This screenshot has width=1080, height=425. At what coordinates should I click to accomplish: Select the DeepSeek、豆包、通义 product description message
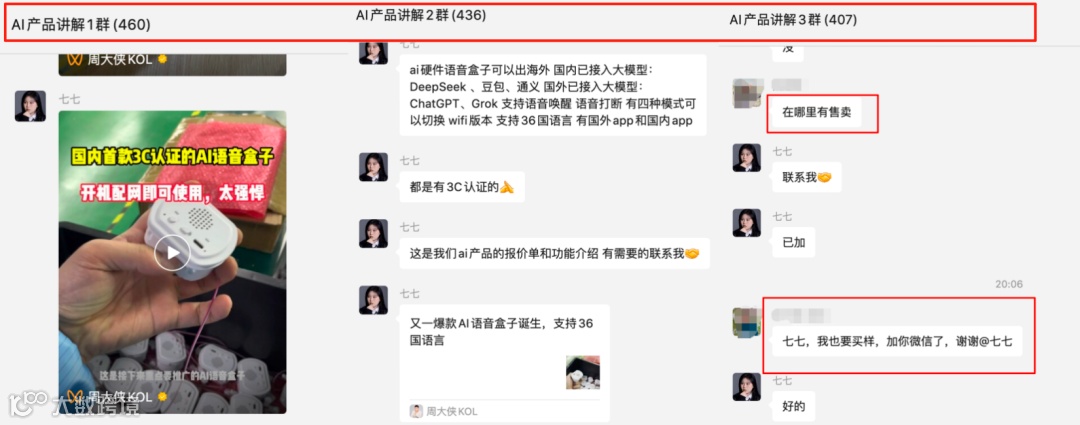point(553,95)
